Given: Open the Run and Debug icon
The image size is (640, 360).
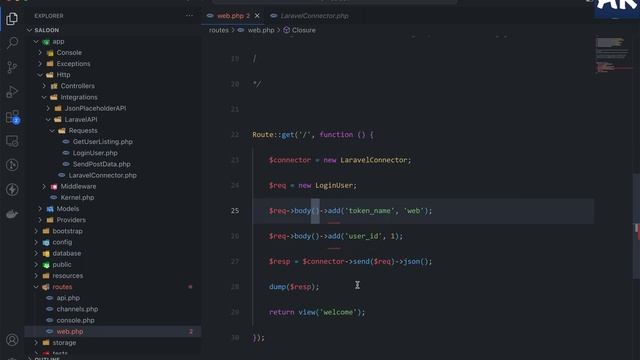Looking at the screenshot, I should point(12,91).
